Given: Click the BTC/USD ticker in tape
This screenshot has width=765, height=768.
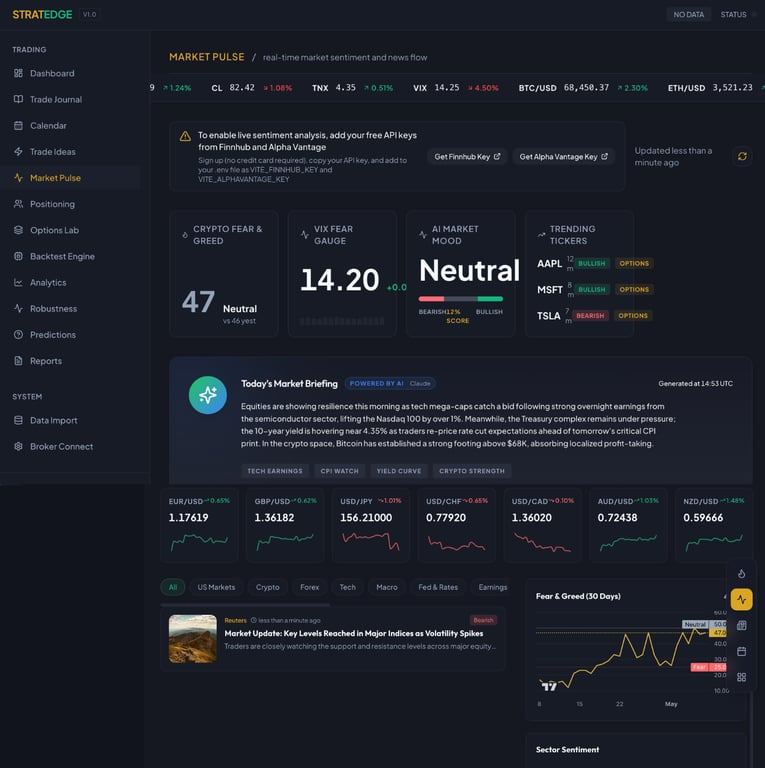Looking at the screenshot, I should tap(583, 88).
